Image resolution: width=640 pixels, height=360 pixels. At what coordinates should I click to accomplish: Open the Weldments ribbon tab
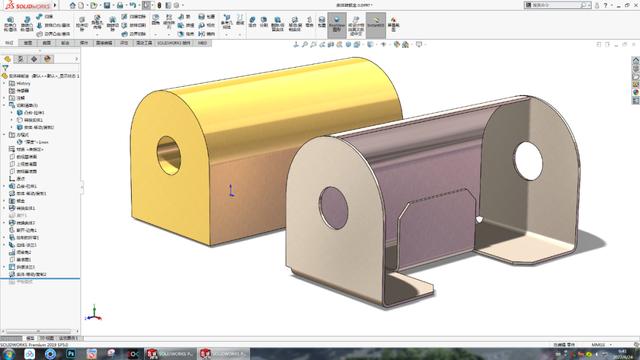[84, 43]
